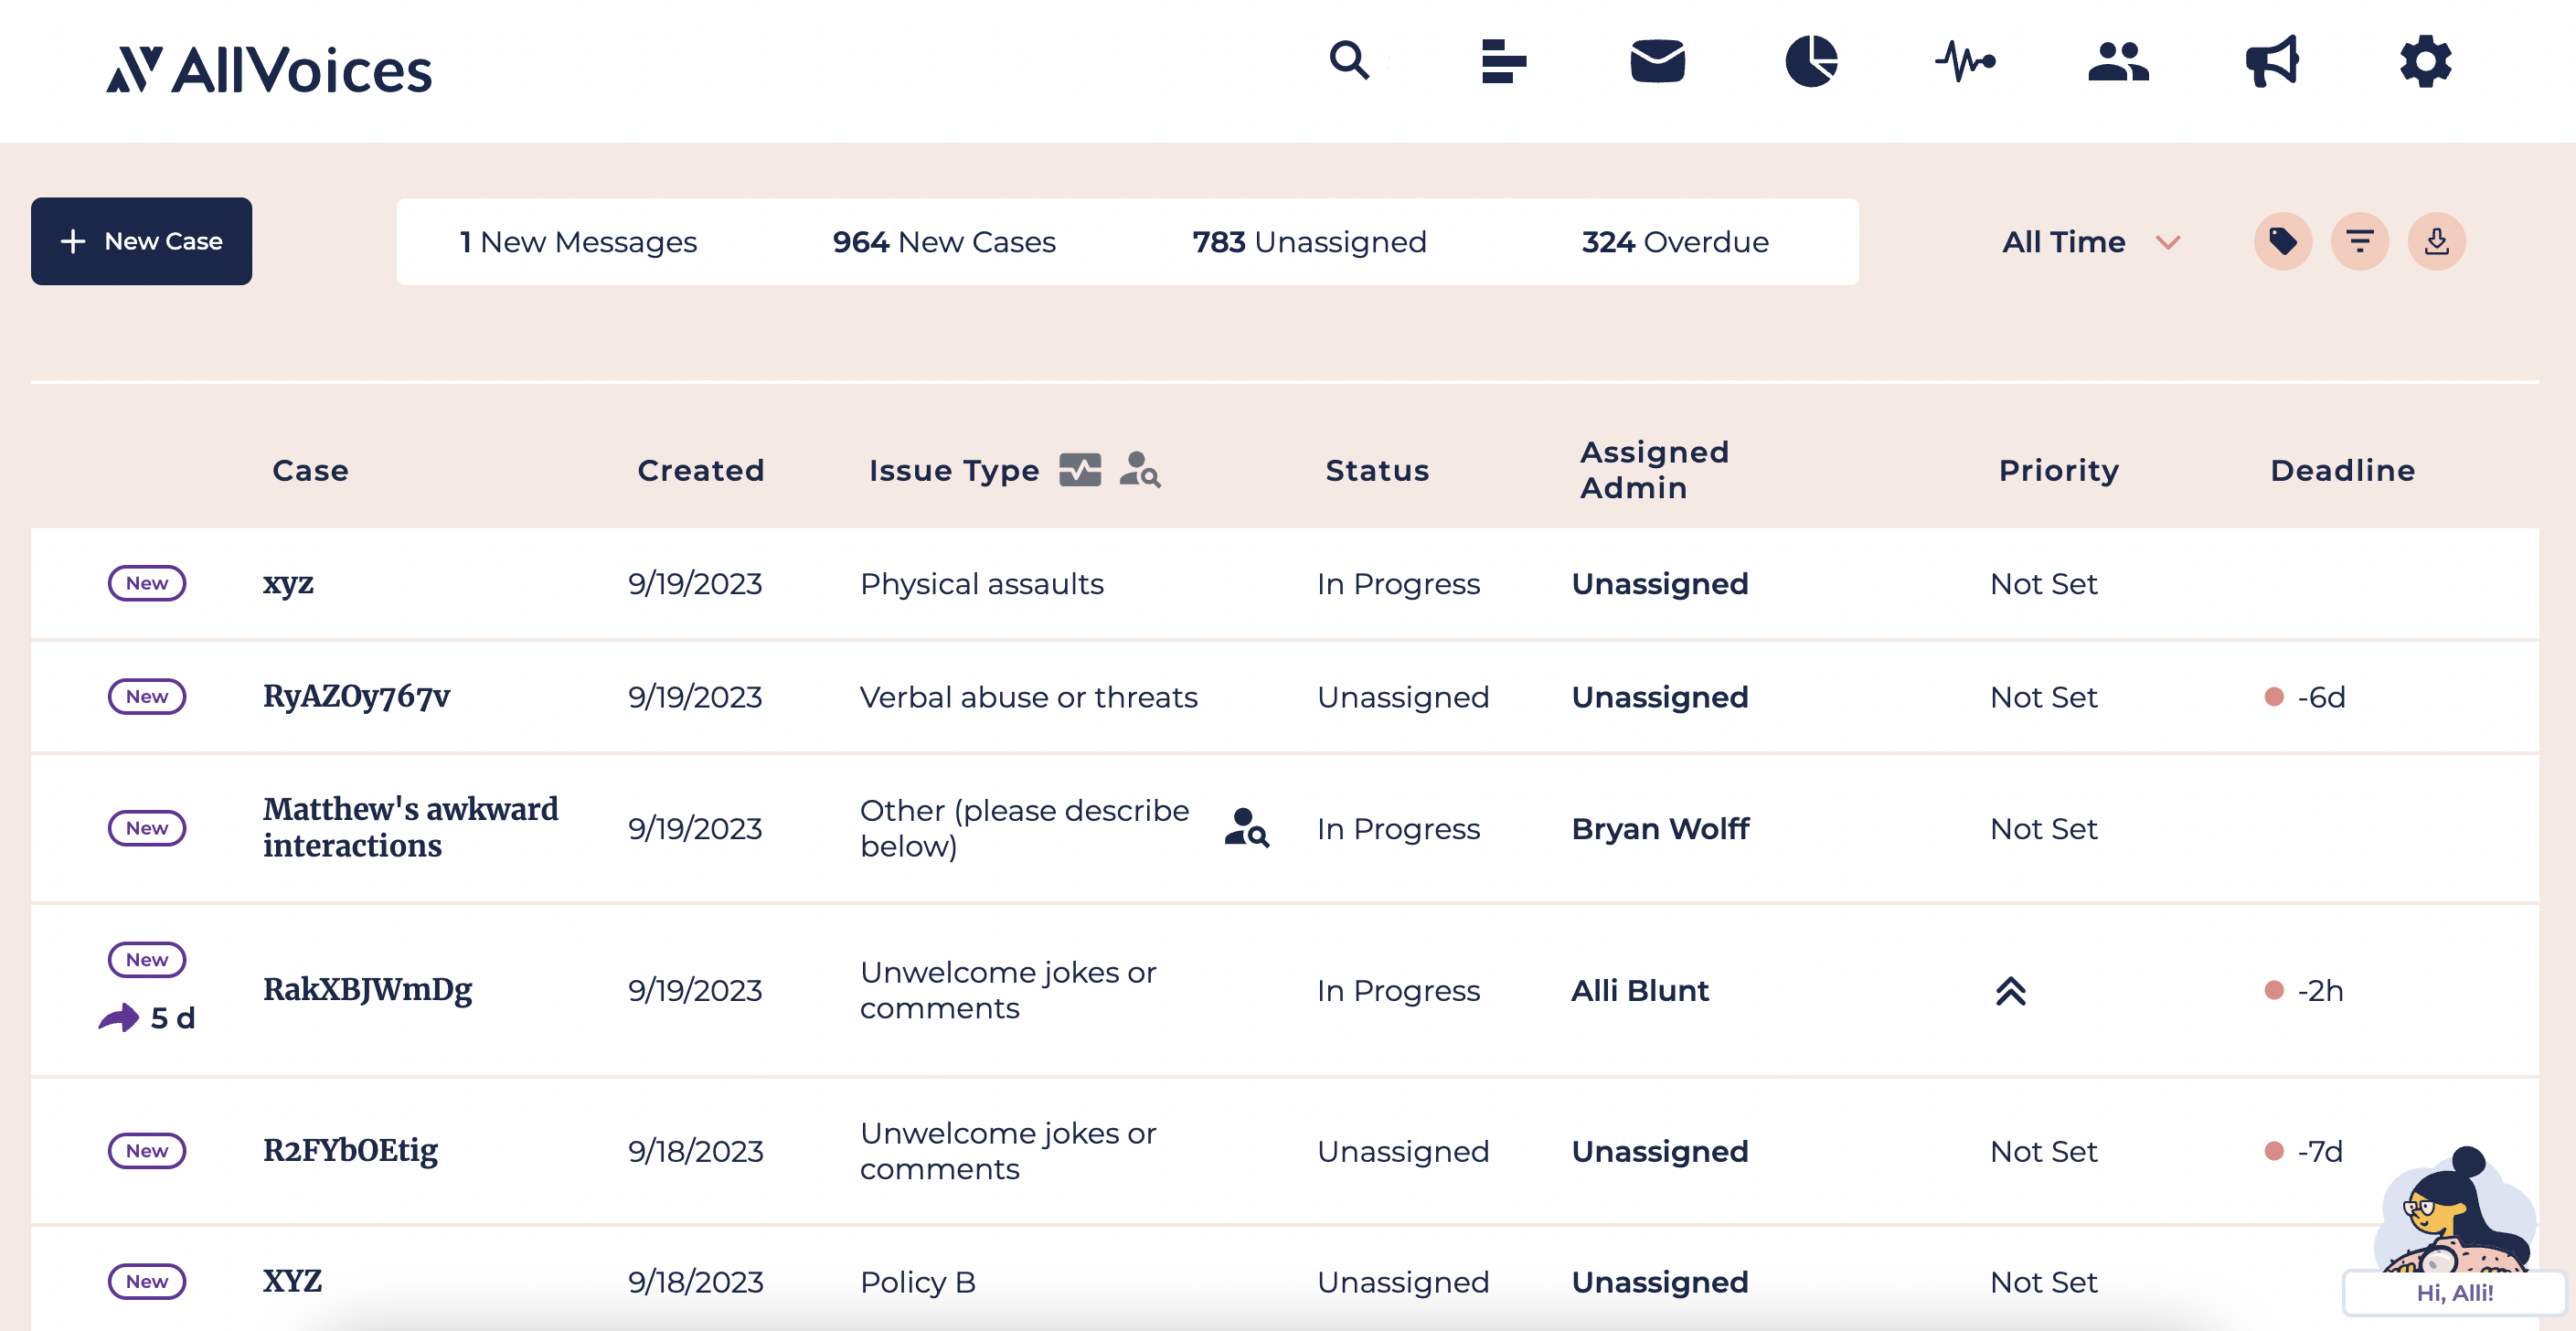The height and width of the screenshot is (1331, 2576).
Task: Open the cases list icon in the header
Action: click(1503, 62)
